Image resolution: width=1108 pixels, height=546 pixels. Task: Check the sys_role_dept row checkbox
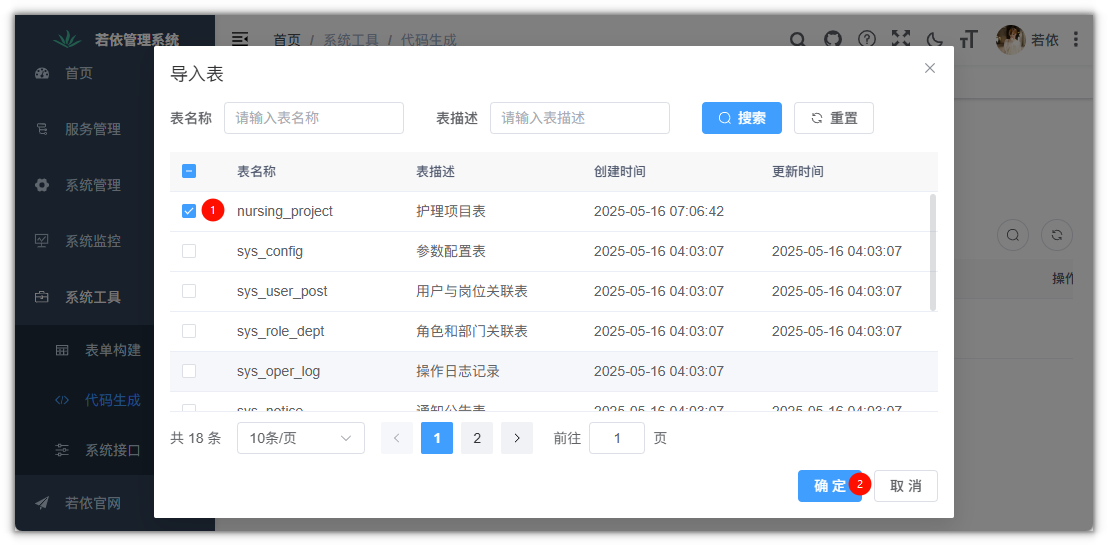click(189, 331)
